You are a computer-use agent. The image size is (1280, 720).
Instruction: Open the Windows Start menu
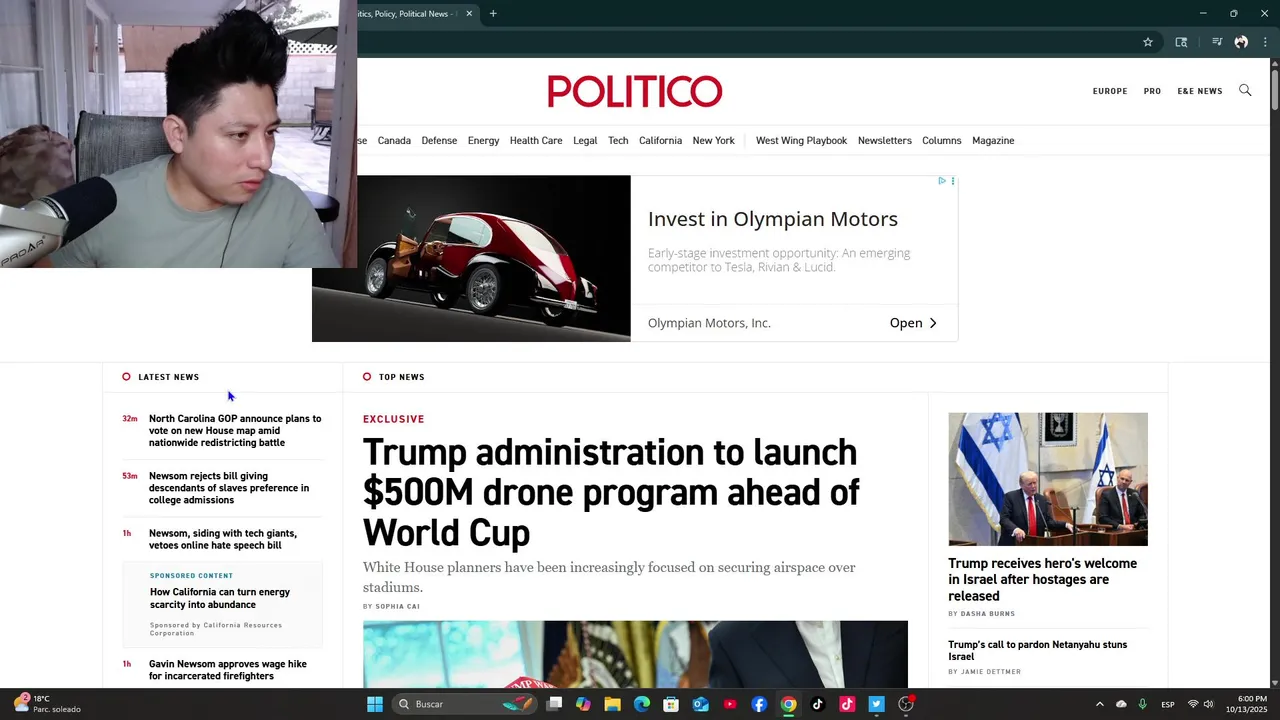[375, 704]
